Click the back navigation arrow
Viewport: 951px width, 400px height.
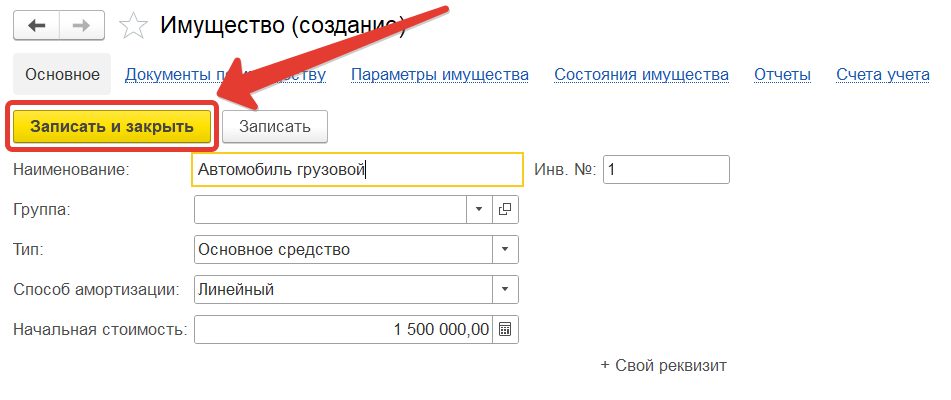point(36,25)
